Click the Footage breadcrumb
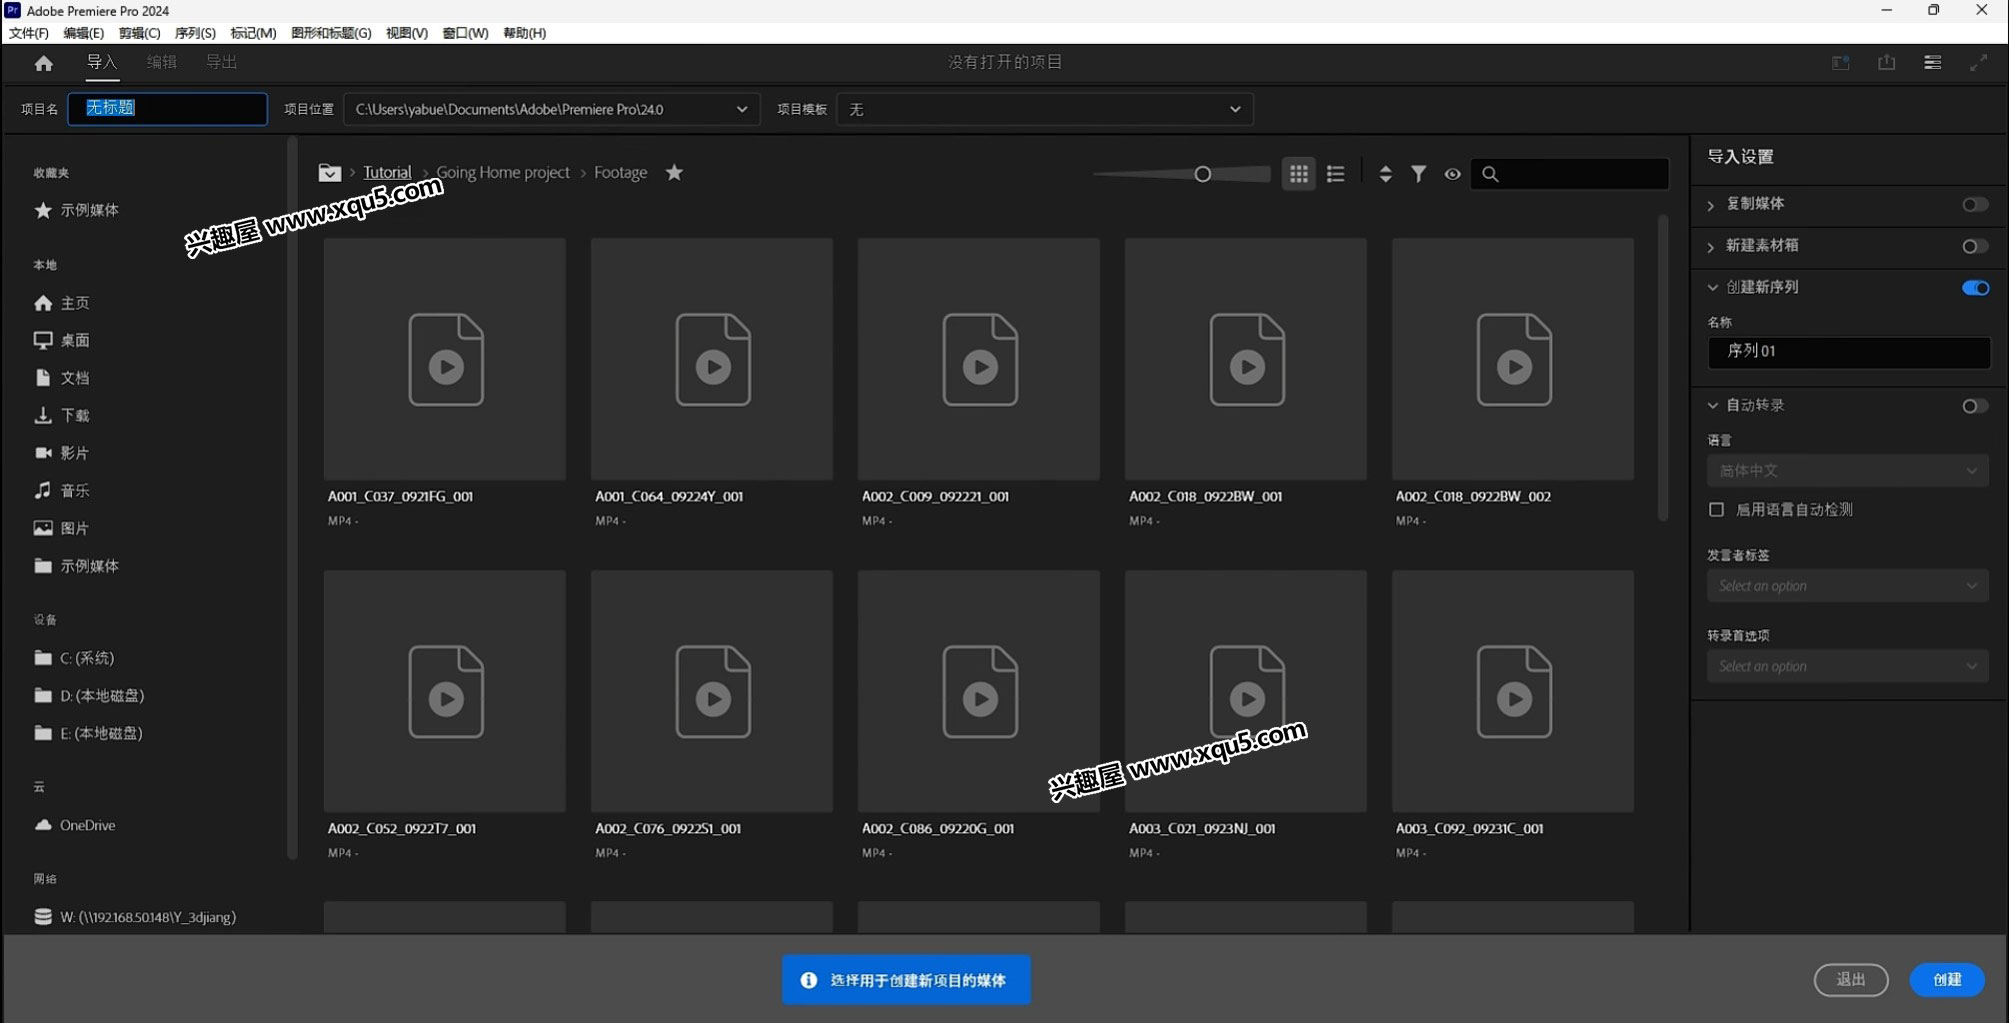The height and width of the screenshot is (1023, 2009). [x=620, y=172]
